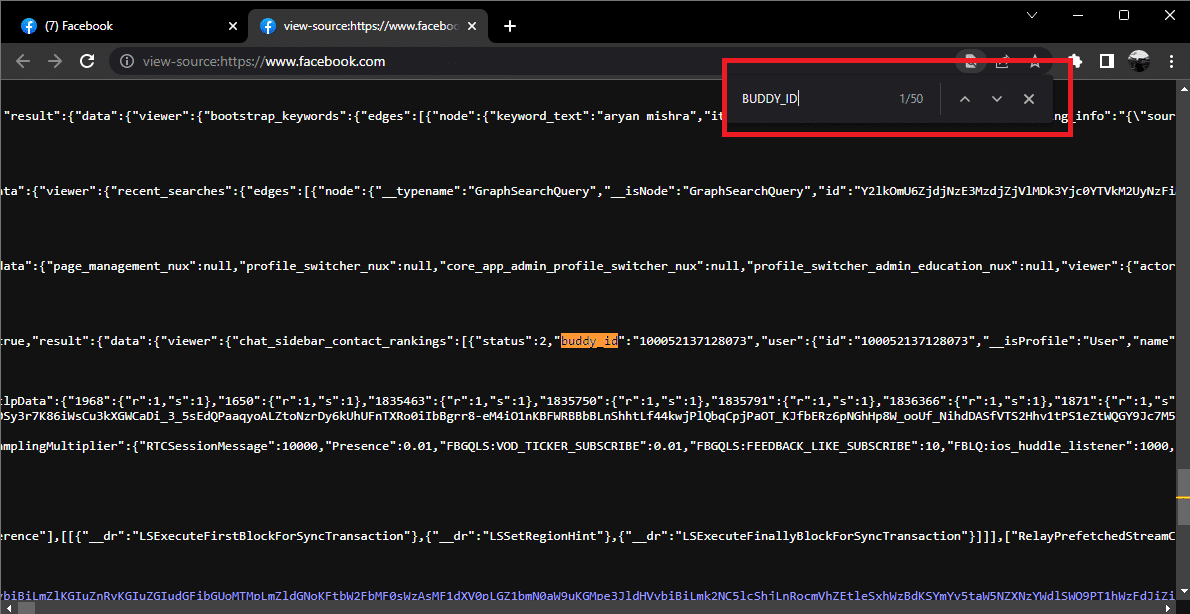Open a new browser tab
This screenshot has width=1190, height=614.
point(510,27)
